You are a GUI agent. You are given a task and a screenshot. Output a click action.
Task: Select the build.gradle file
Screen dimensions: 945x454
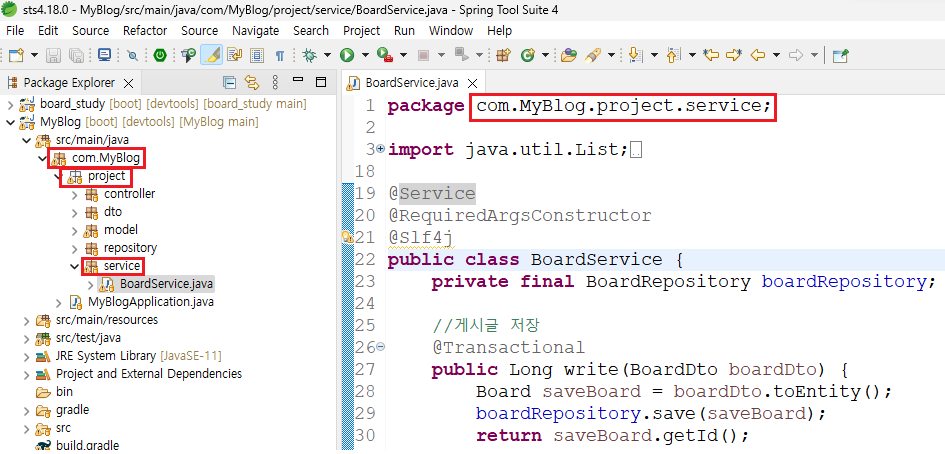click(87, 446)
